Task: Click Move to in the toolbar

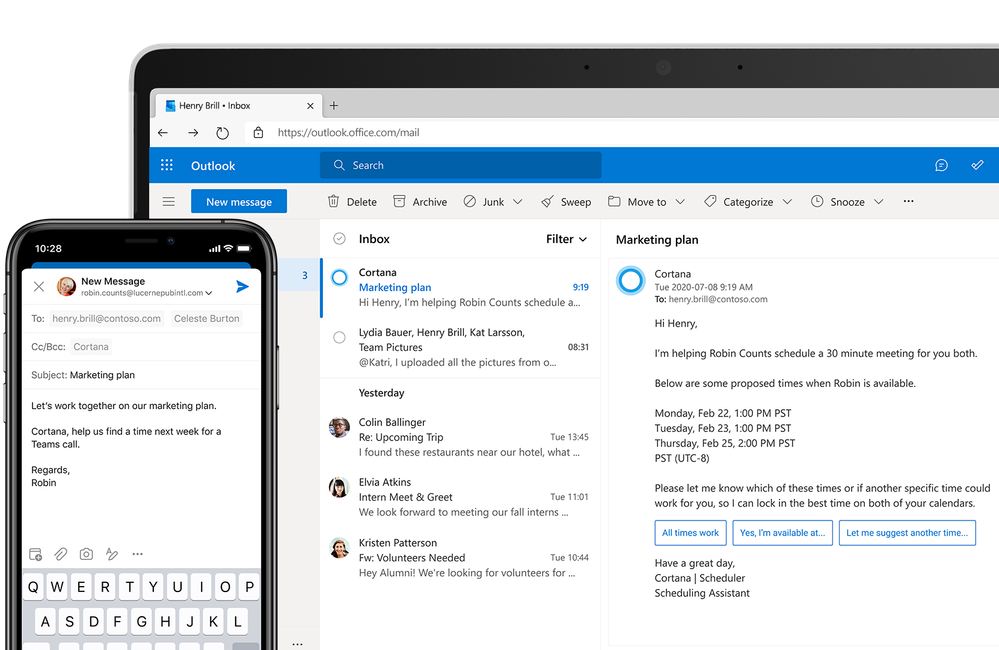Action: (x=637, y=201)
